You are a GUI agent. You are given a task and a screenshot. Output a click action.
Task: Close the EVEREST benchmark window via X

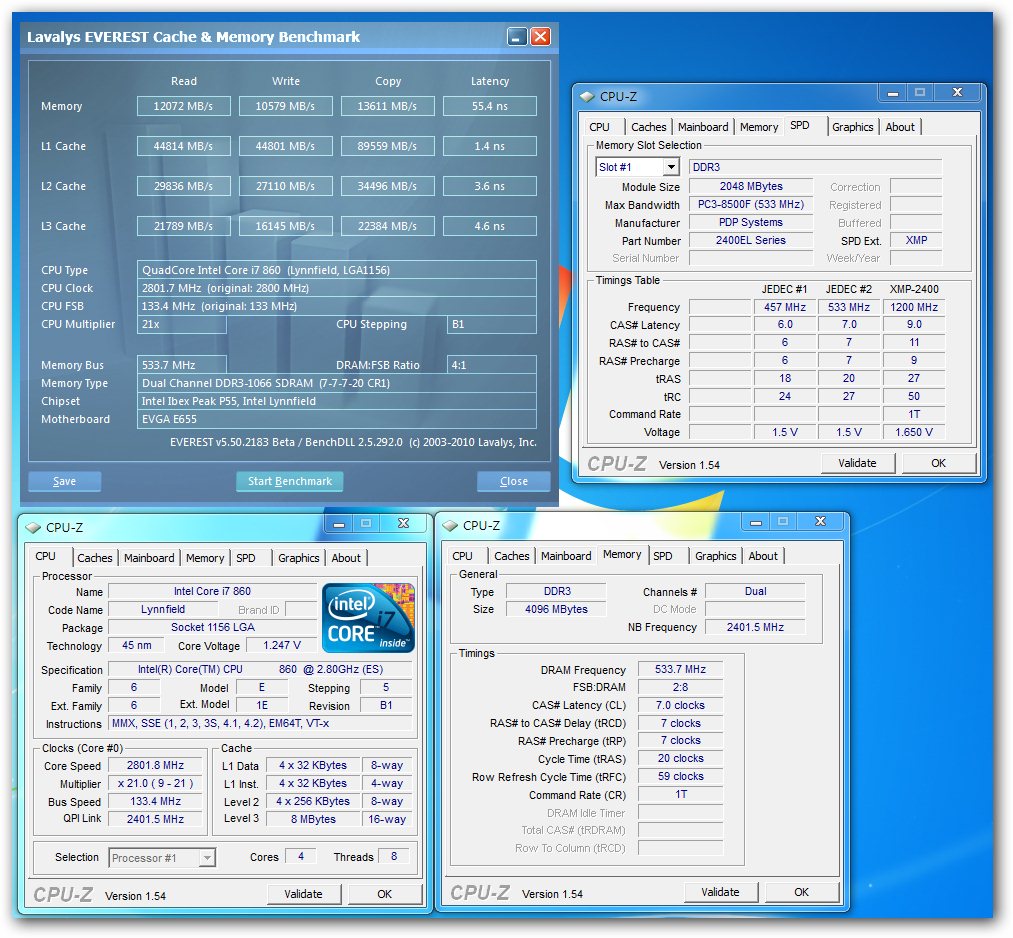pyautogui.click(x=541, y=37)
